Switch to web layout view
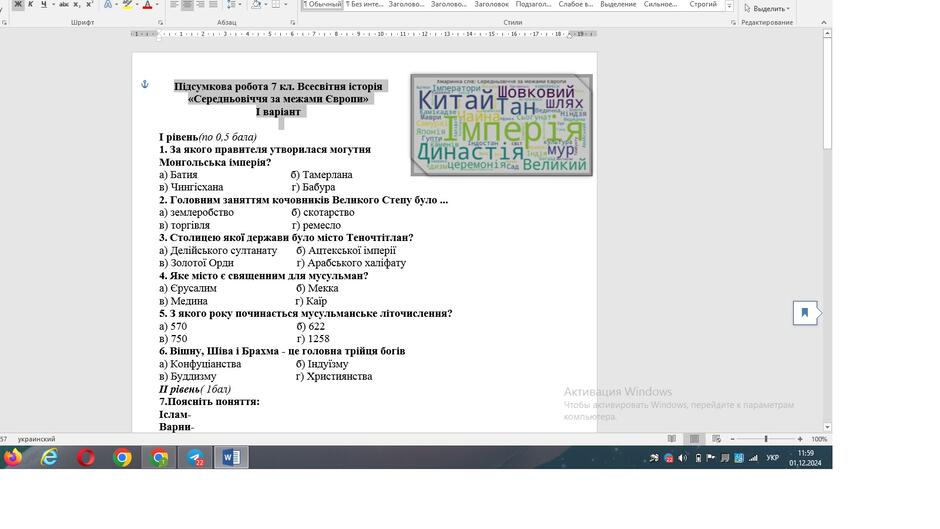 (x=716, y=439)
